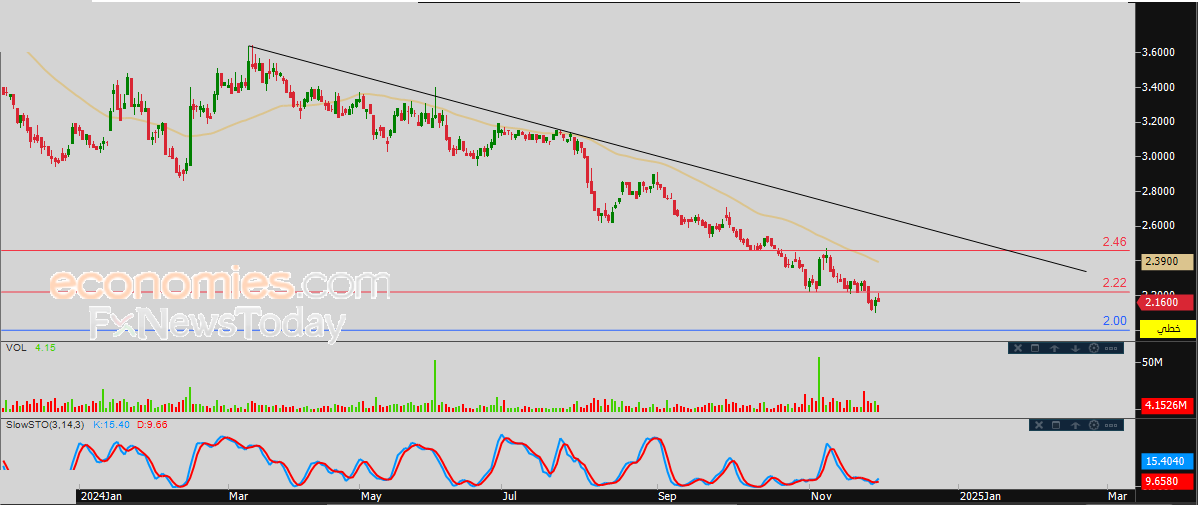
Task: Click the Nov date on time axis
Action: pyautogui.click(x=820, y=497)
